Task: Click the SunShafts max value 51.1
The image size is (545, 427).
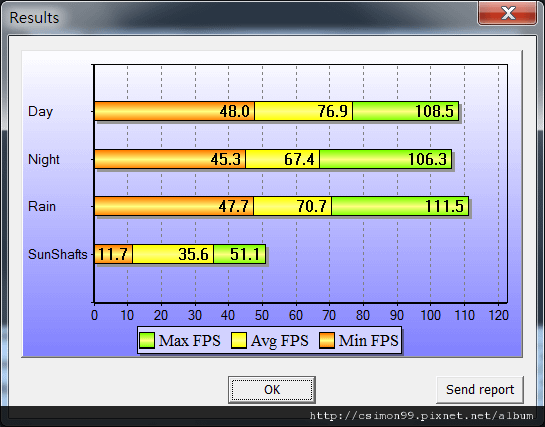Action: click(x=245, y=254)
